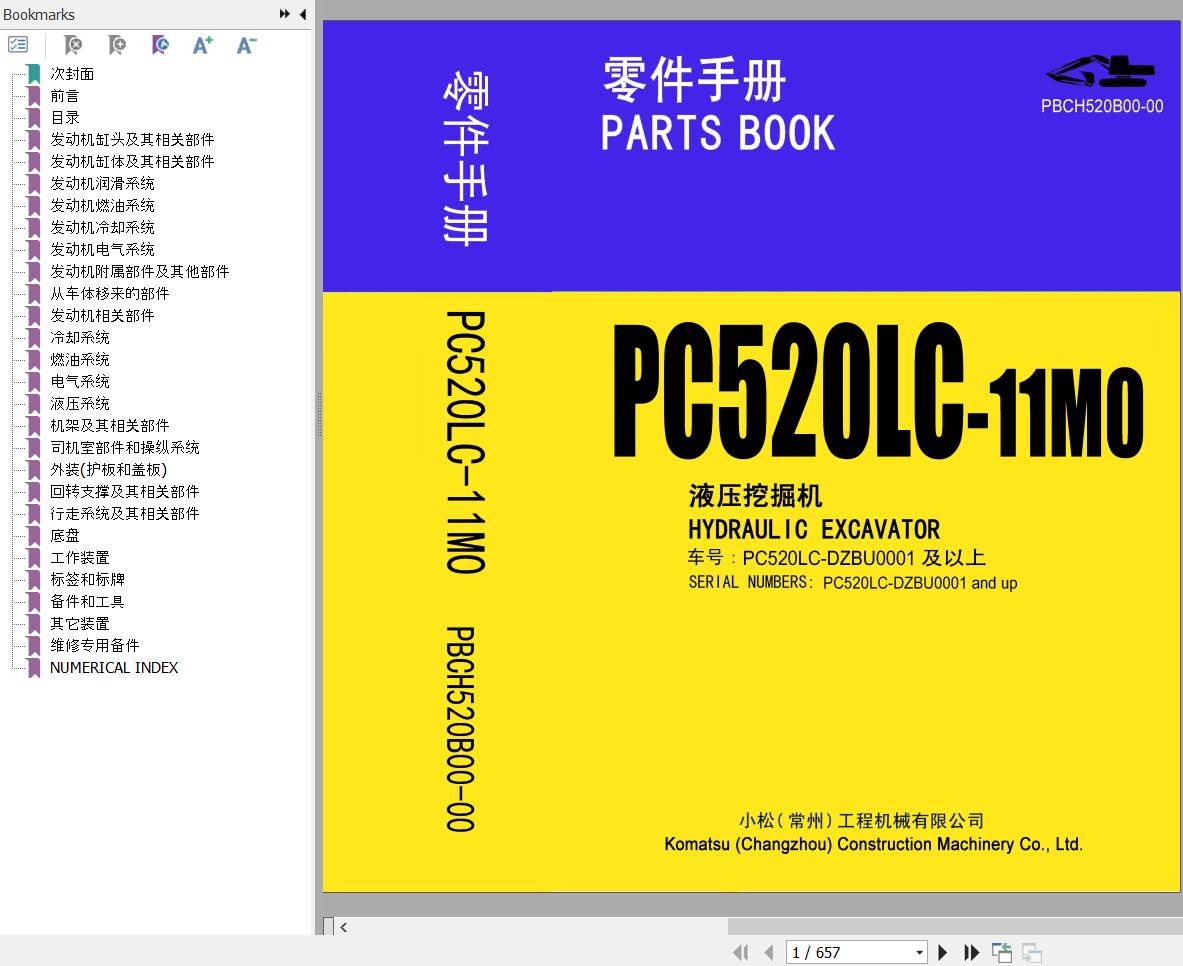The height and width of the screenshot is (966, 1183).
Task: Open the bookmark options checklist icon
Action: [x=17, y=45]
